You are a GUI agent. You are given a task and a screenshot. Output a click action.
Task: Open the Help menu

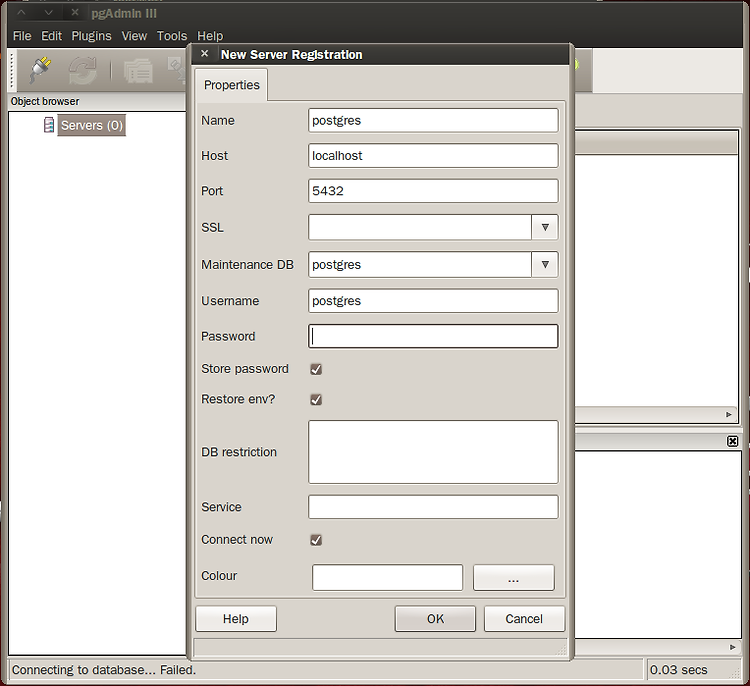(210, 36)
